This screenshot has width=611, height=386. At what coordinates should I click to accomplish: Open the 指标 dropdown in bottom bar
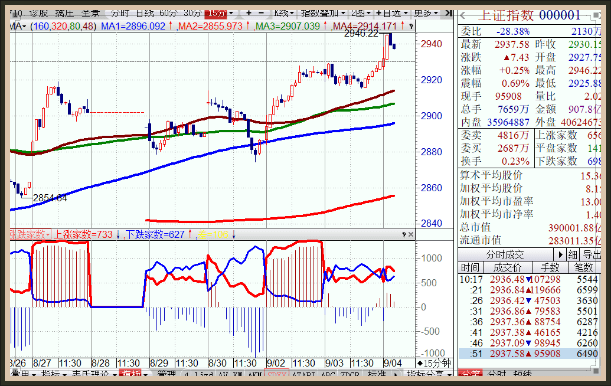point(53,374)
